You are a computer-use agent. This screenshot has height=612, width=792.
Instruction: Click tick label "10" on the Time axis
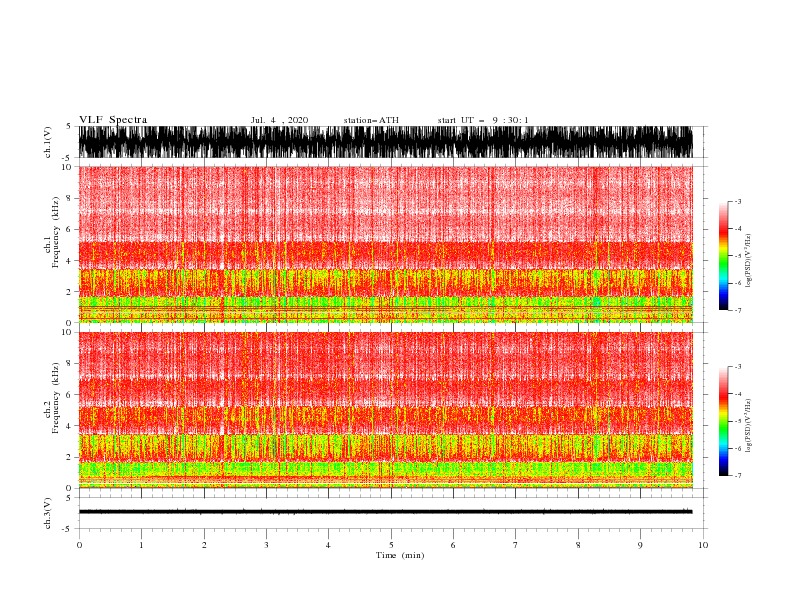coord(703,545)
